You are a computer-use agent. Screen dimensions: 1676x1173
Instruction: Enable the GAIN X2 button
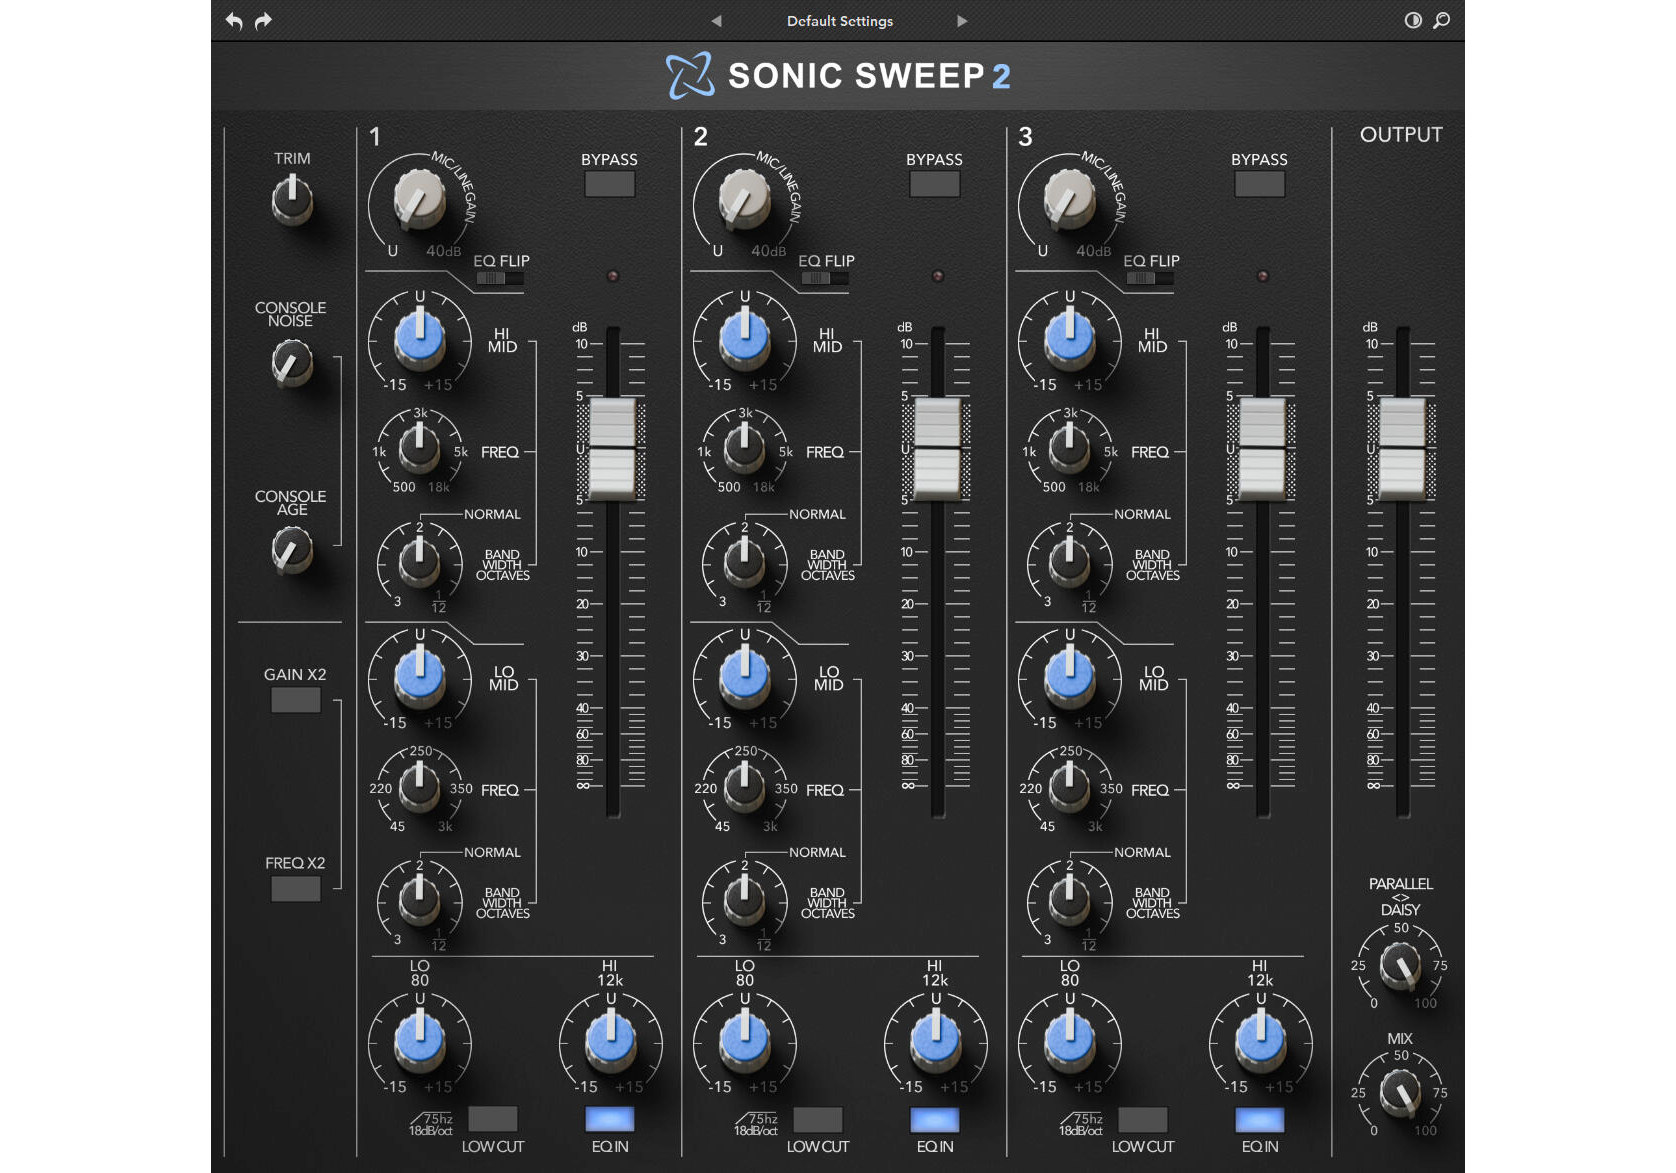coord(296,700)
